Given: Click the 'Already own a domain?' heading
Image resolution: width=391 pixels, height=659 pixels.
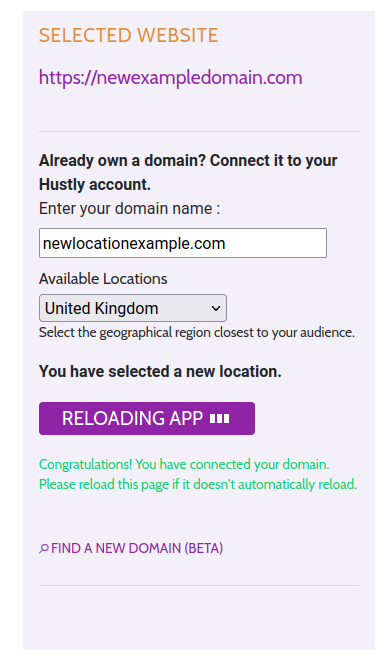Looking at the screenshot, I should coord(188,161).
